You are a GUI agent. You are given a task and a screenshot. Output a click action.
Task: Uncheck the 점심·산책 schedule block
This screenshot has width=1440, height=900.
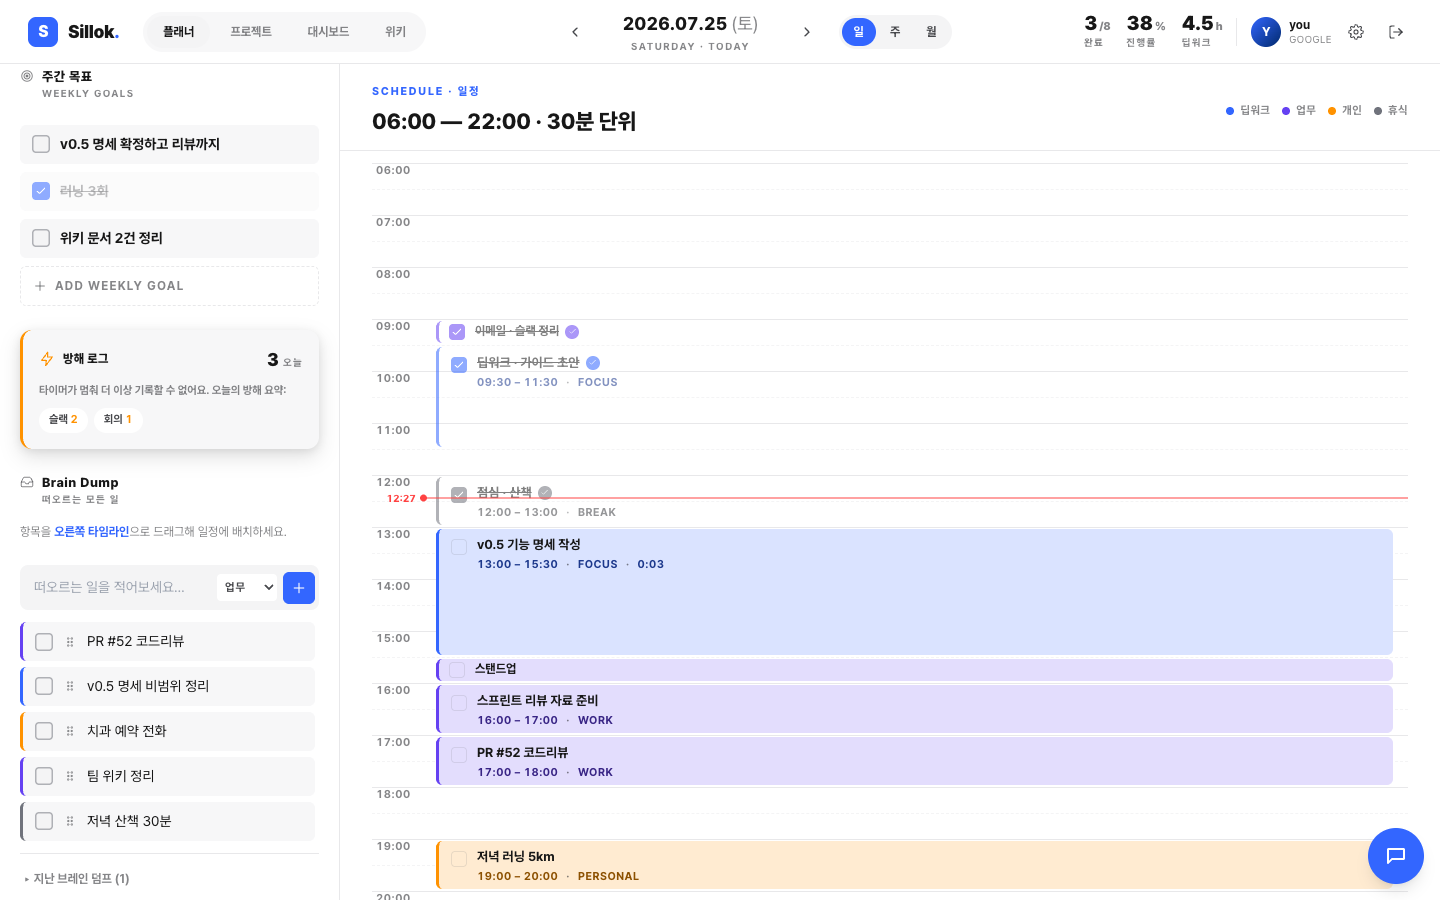(x=459, y=495)
